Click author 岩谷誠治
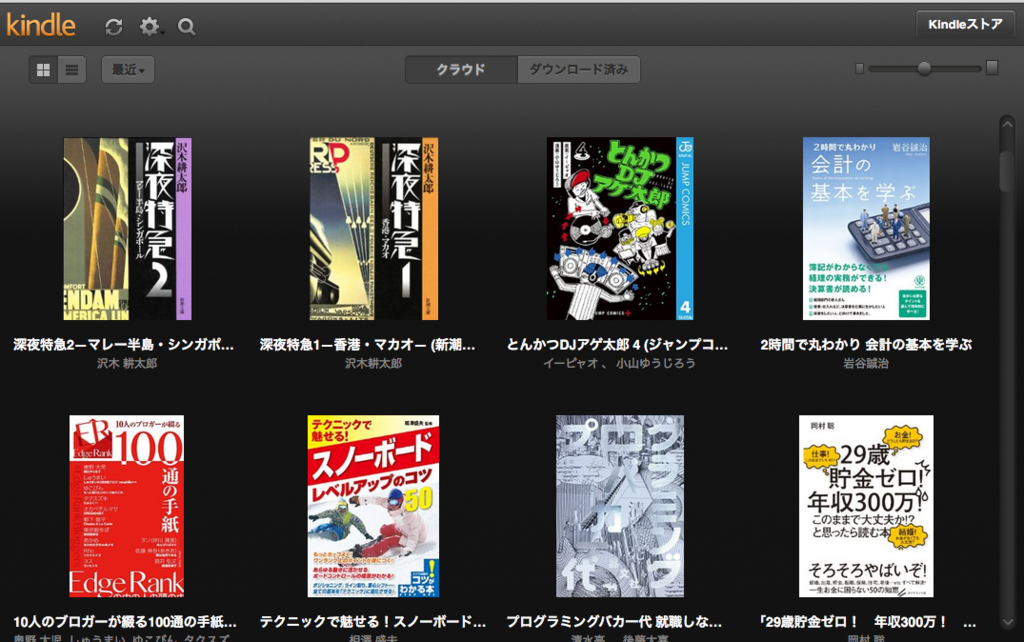Image resolution: width=1024 pixels, height=642 pixels. click(x=866, y=363)
